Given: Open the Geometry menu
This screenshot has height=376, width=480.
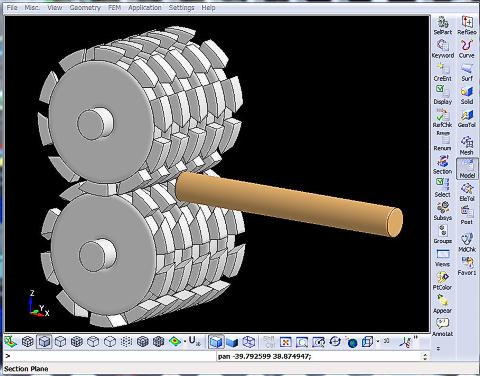Looking at the screenshot, I should (x=85, y=7).
